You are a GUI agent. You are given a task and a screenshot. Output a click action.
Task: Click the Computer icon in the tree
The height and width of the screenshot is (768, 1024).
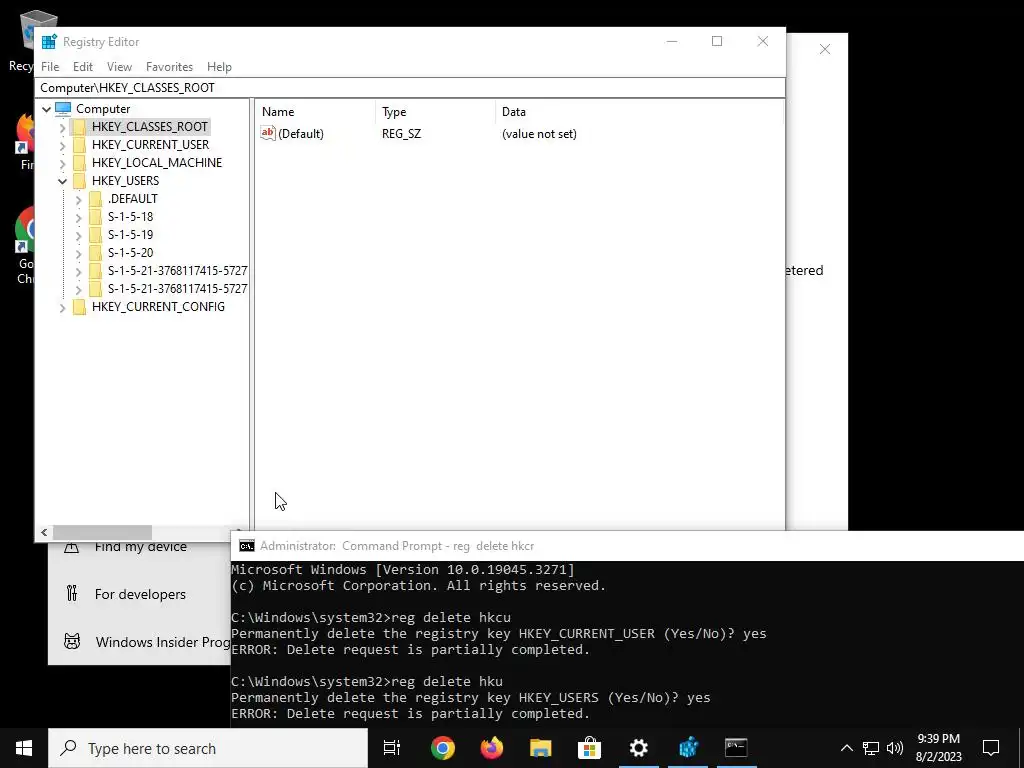[63, 108]
